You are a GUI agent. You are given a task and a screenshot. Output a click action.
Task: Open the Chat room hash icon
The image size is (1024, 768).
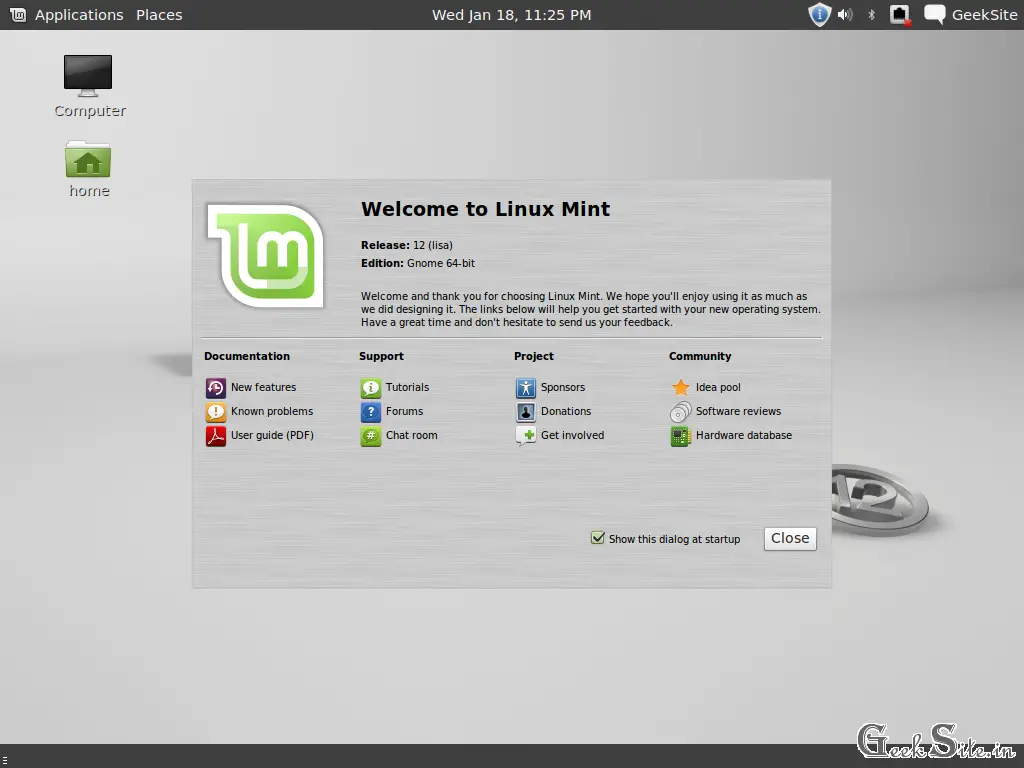click(x=370, y=436)
